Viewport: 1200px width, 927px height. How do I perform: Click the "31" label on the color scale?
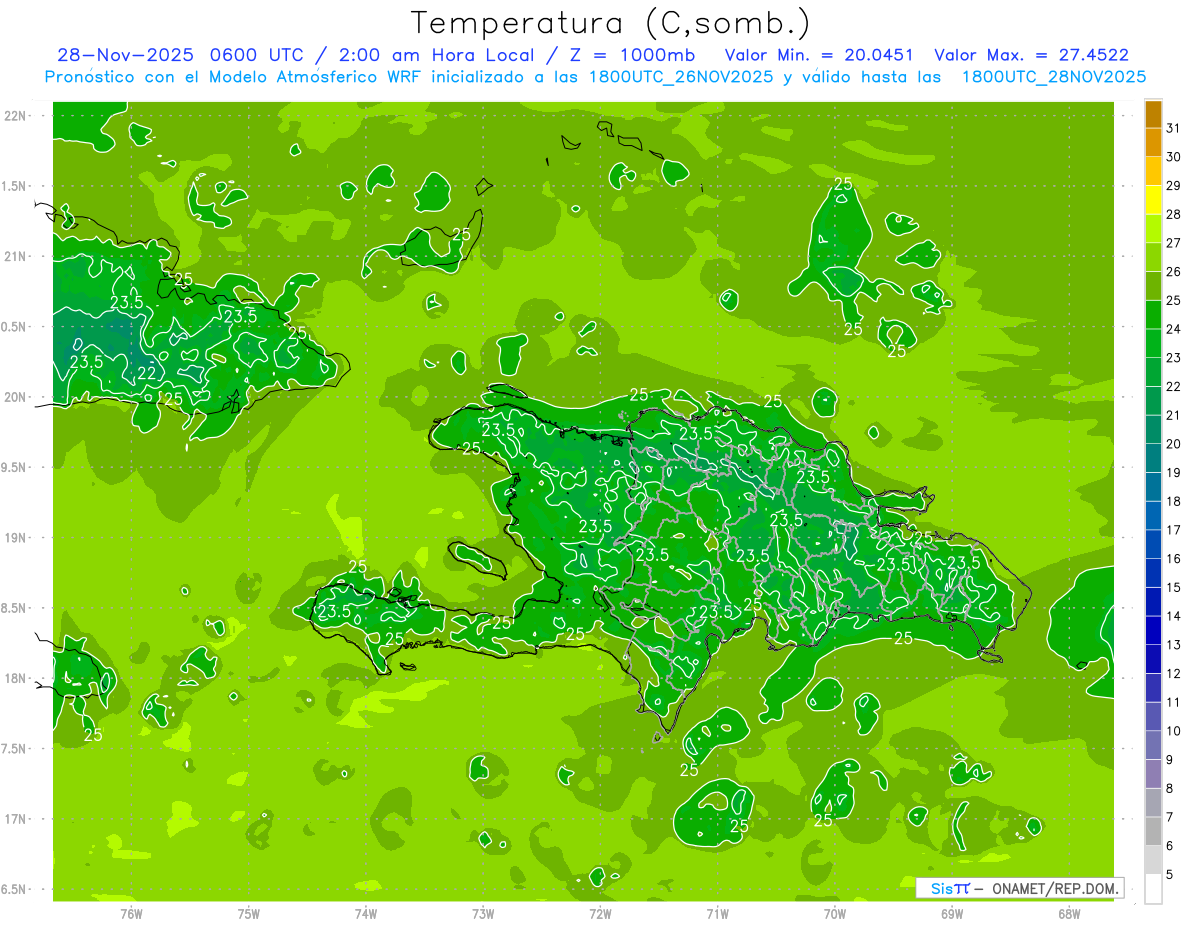(x=1173, y=128)
